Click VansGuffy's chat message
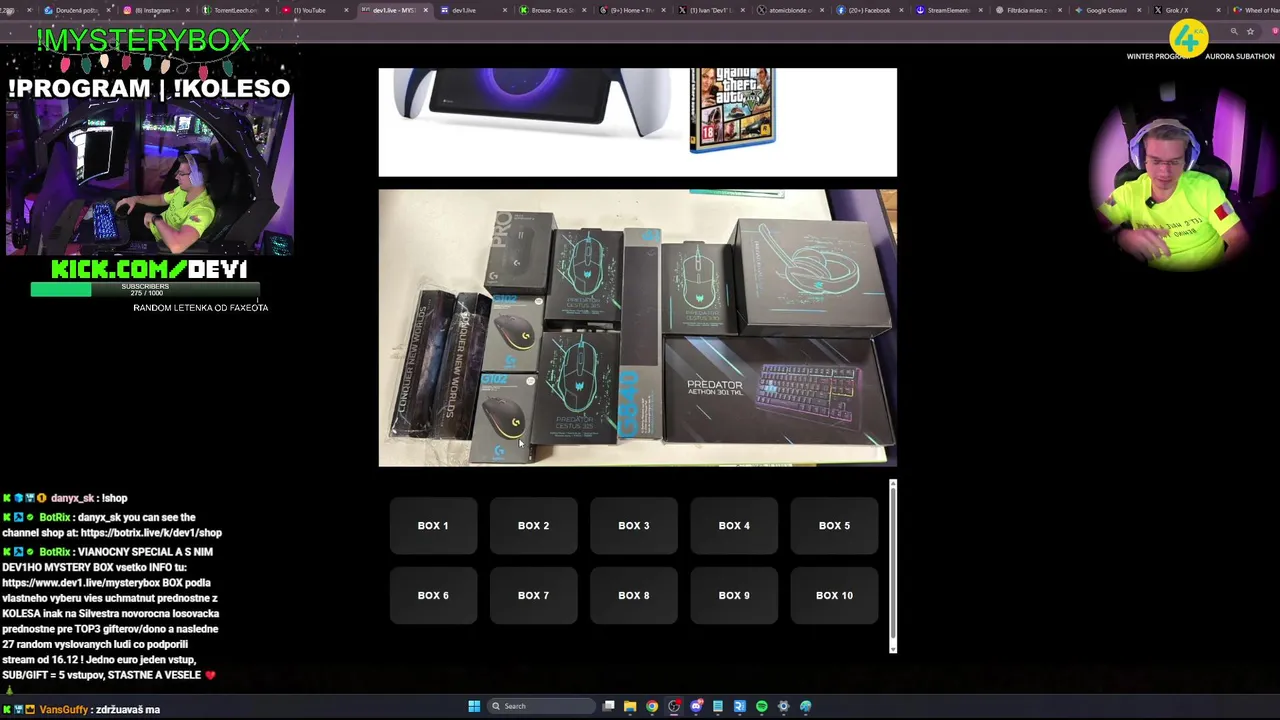The image size is (1280, 720). (82, 710)
